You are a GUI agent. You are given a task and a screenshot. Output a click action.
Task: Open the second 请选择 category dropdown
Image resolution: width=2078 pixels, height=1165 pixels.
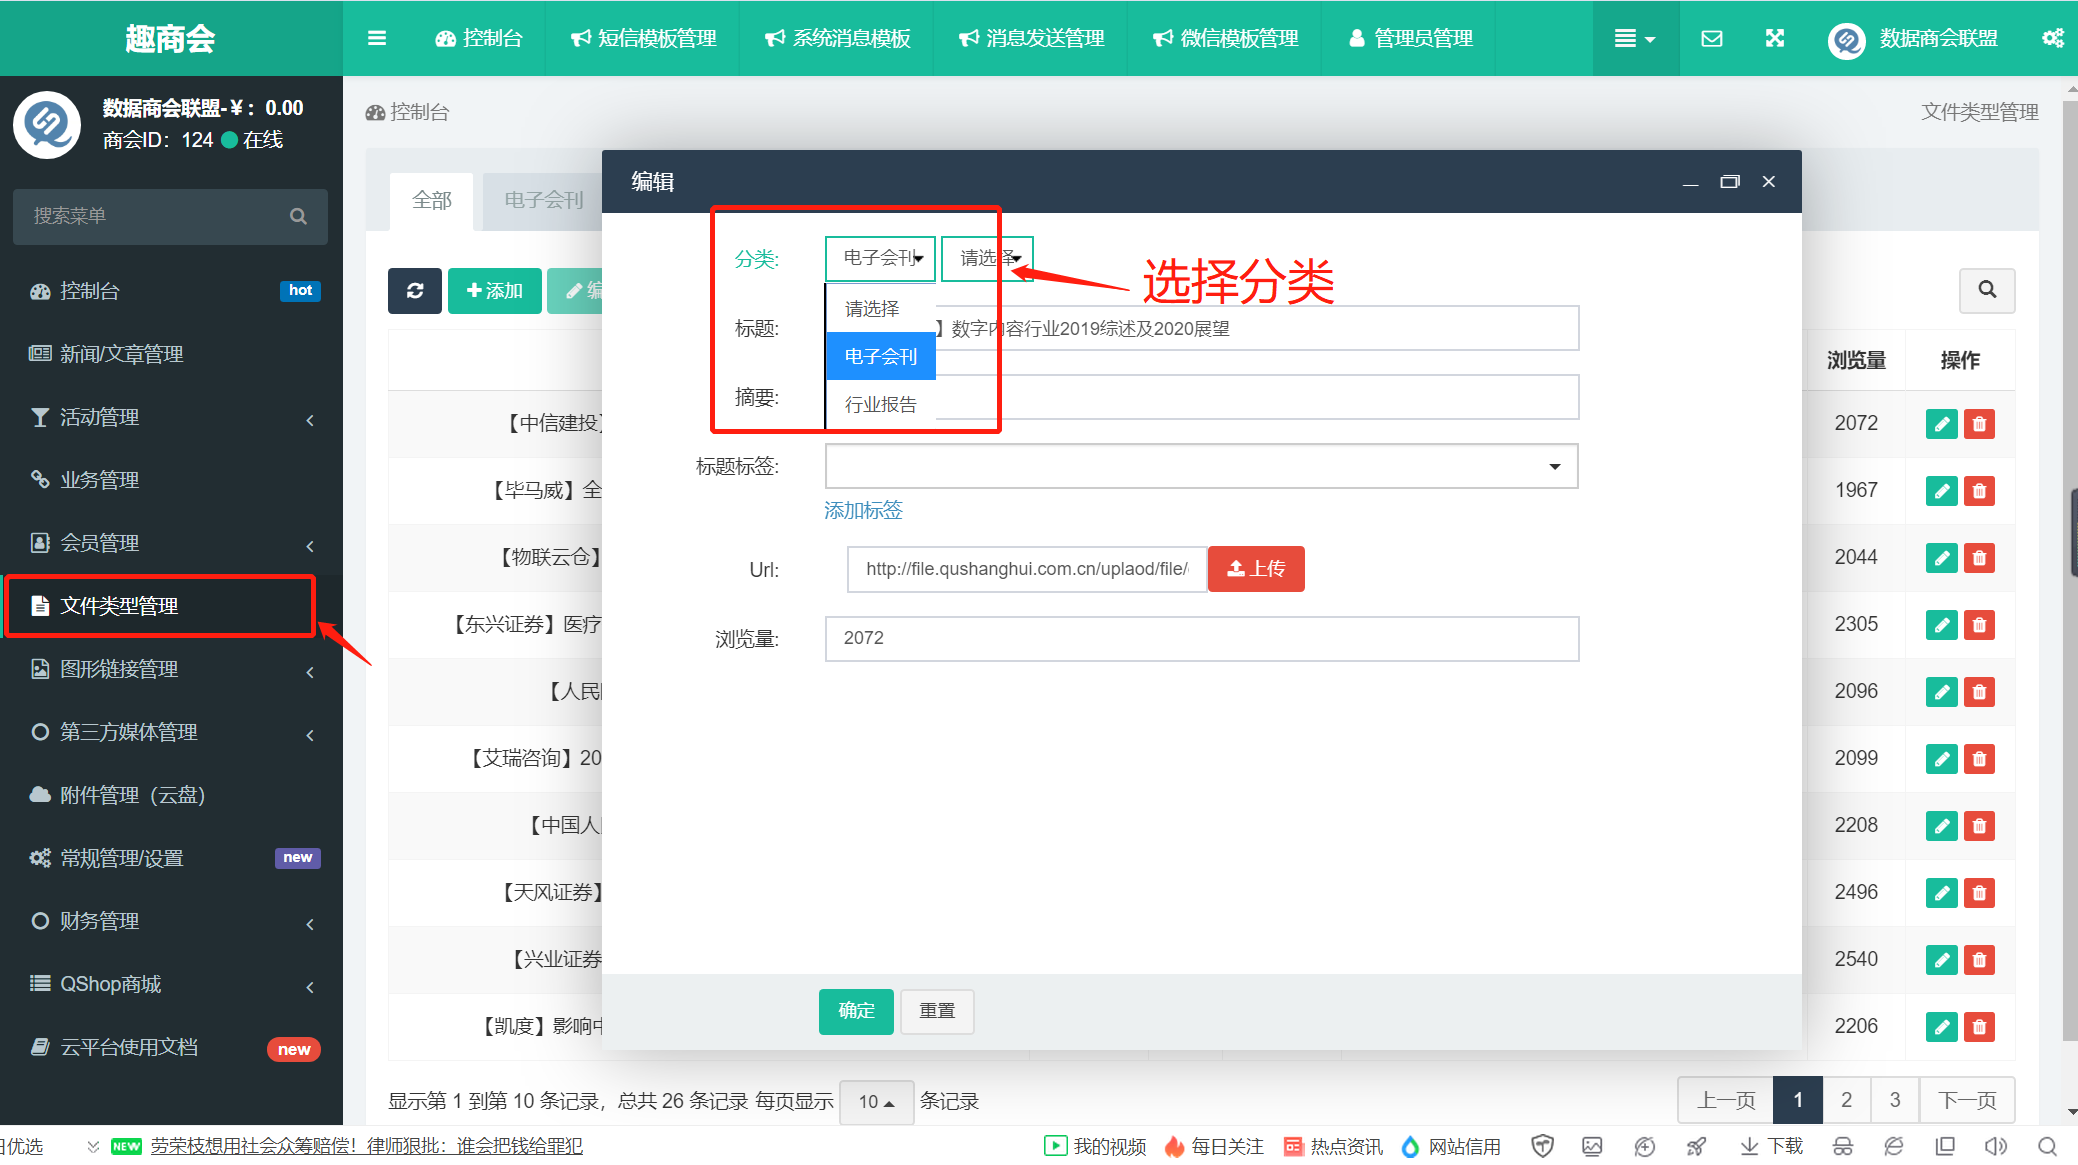[988, 259]
